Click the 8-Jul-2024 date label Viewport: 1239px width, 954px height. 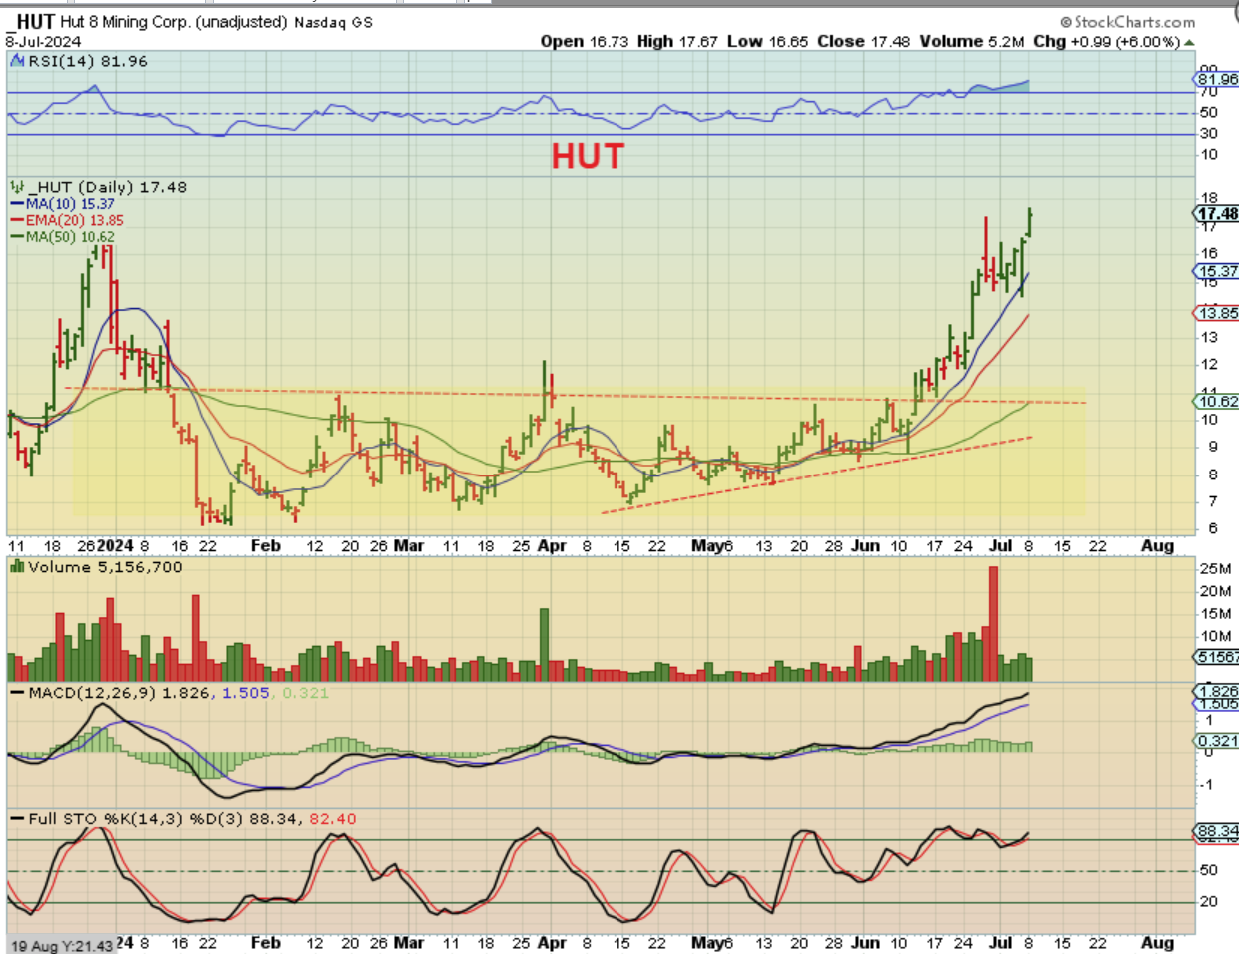[43, 42]
